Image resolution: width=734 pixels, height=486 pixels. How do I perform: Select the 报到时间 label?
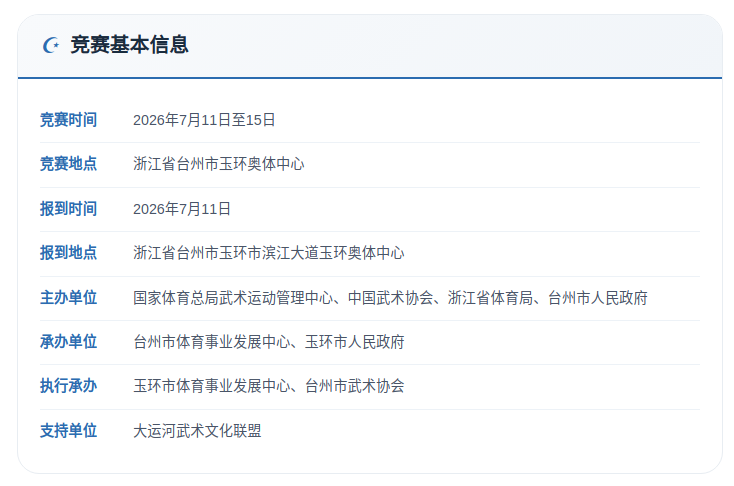(68, 209)
